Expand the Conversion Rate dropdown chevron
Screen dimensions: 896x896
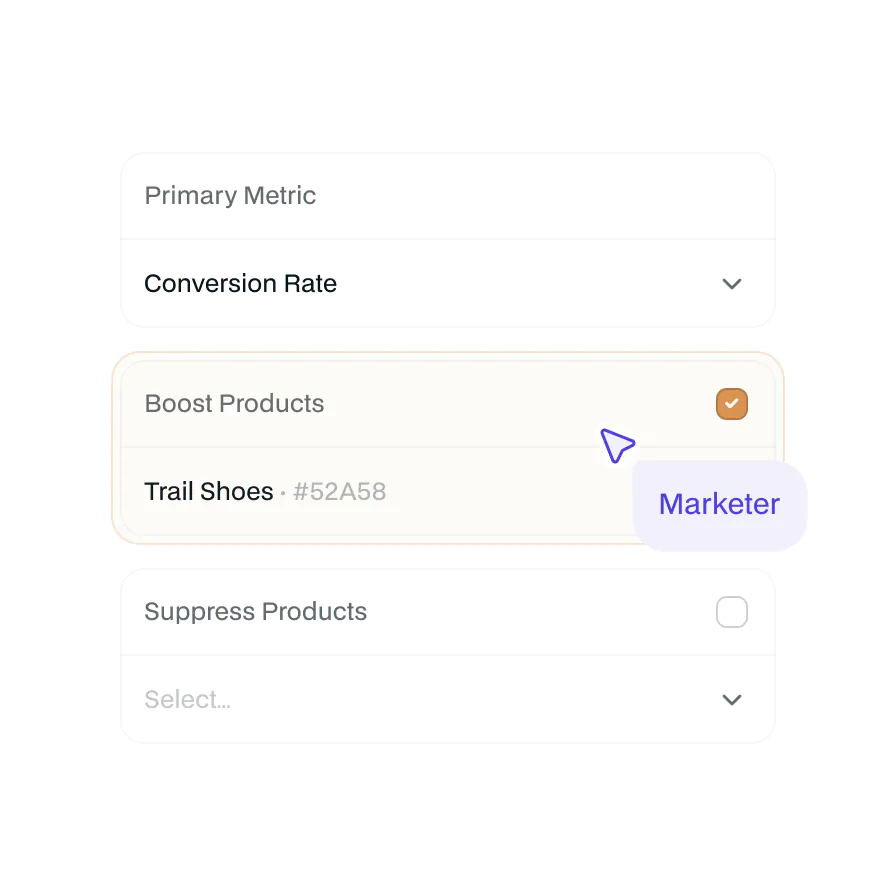pyautogui.click(x=731, y=284)
